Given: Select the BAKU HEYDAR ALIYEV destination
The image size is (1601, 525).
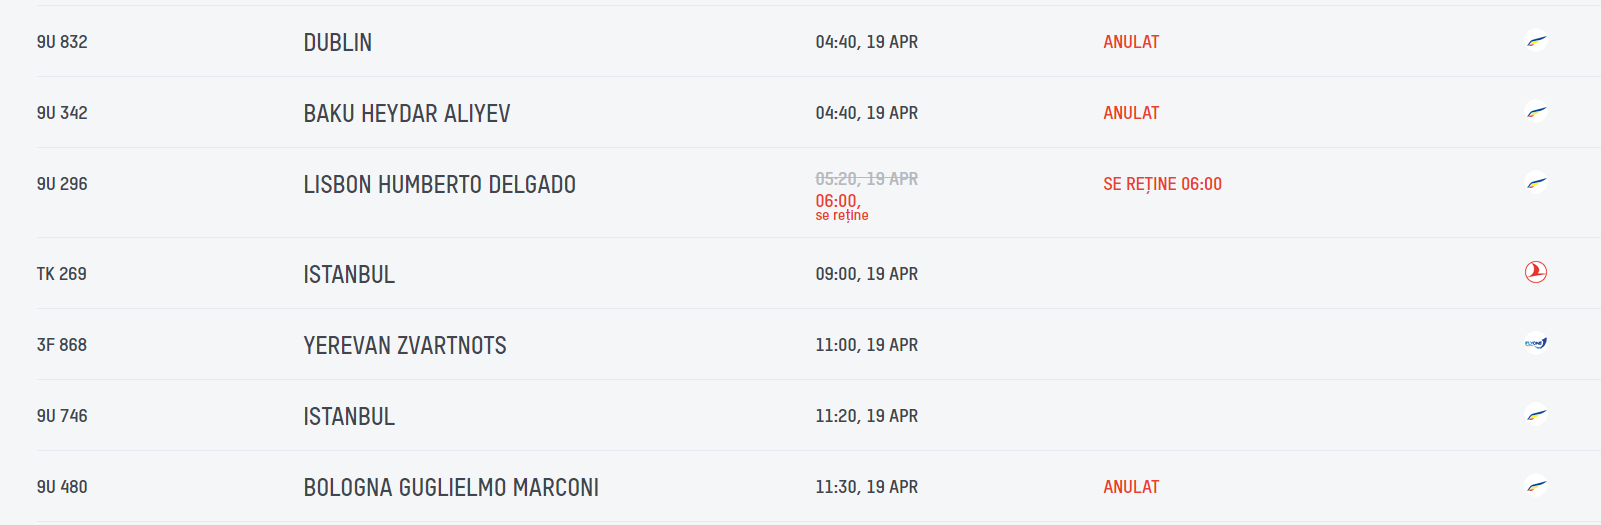Looking at the screenshot, I should tap(407, 114).
